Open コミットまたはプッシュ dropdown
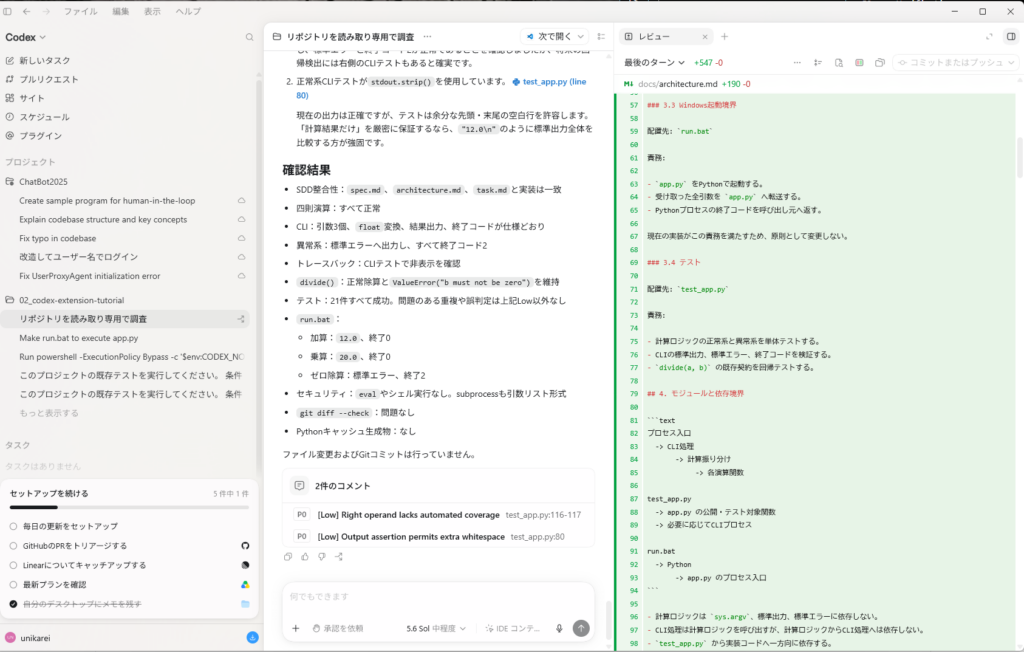 click(955, 63)
